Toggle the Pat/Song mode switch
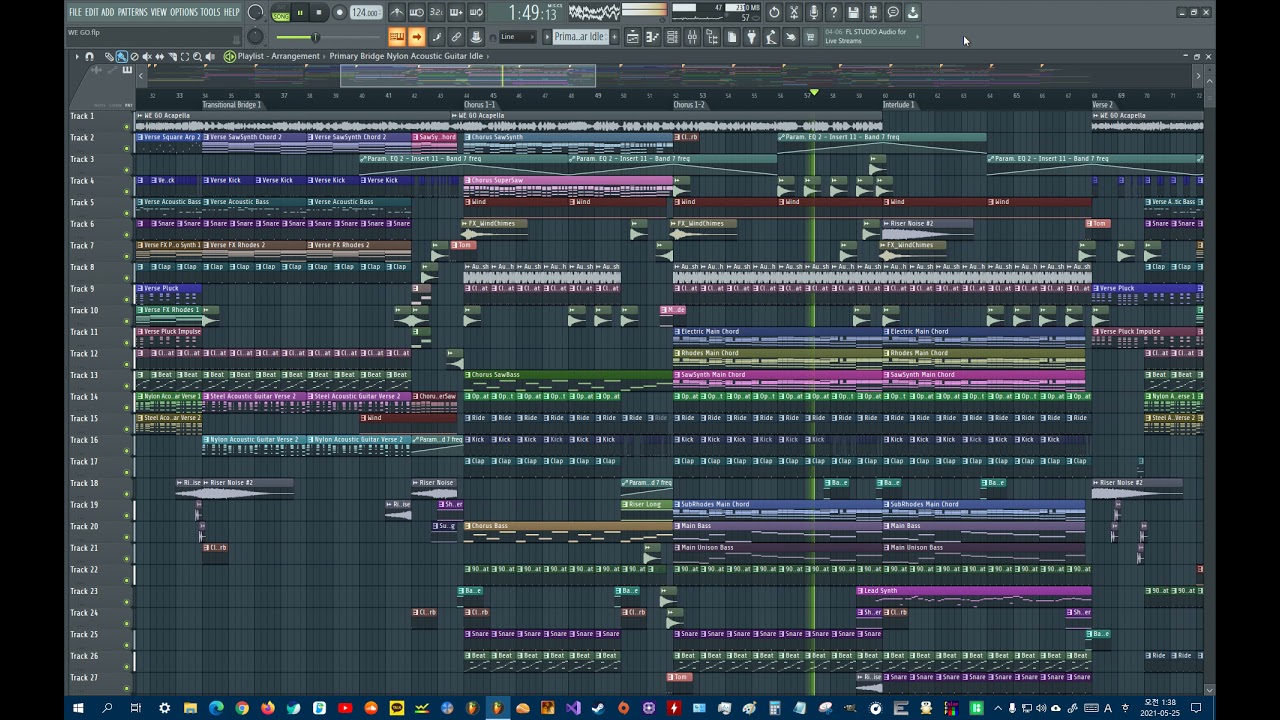 (280, 13)
